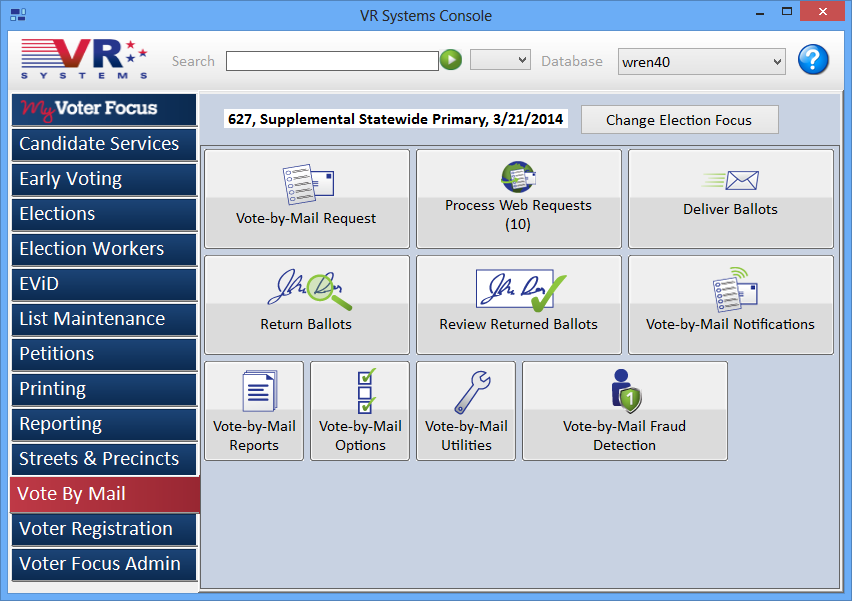The width and height of the screenshot is (852, 601).
Task: Select the Vote By Mail module
Action: coord(105,494)
